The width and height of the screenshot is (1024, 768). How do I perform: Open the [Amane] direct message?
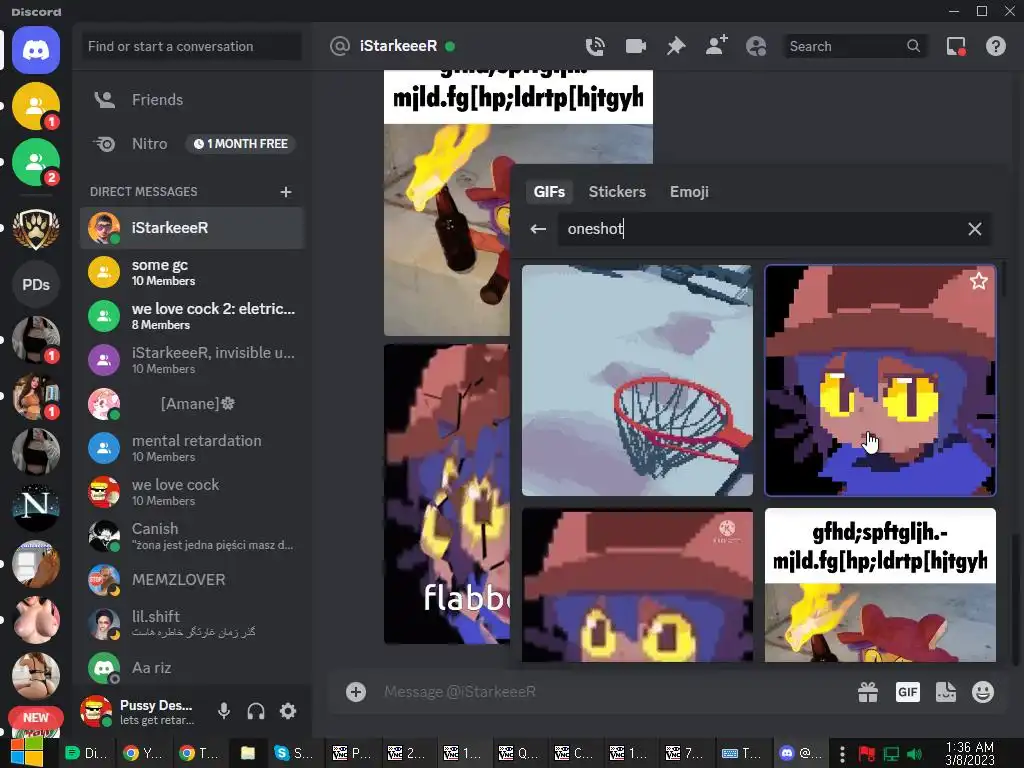pos(192,404)
